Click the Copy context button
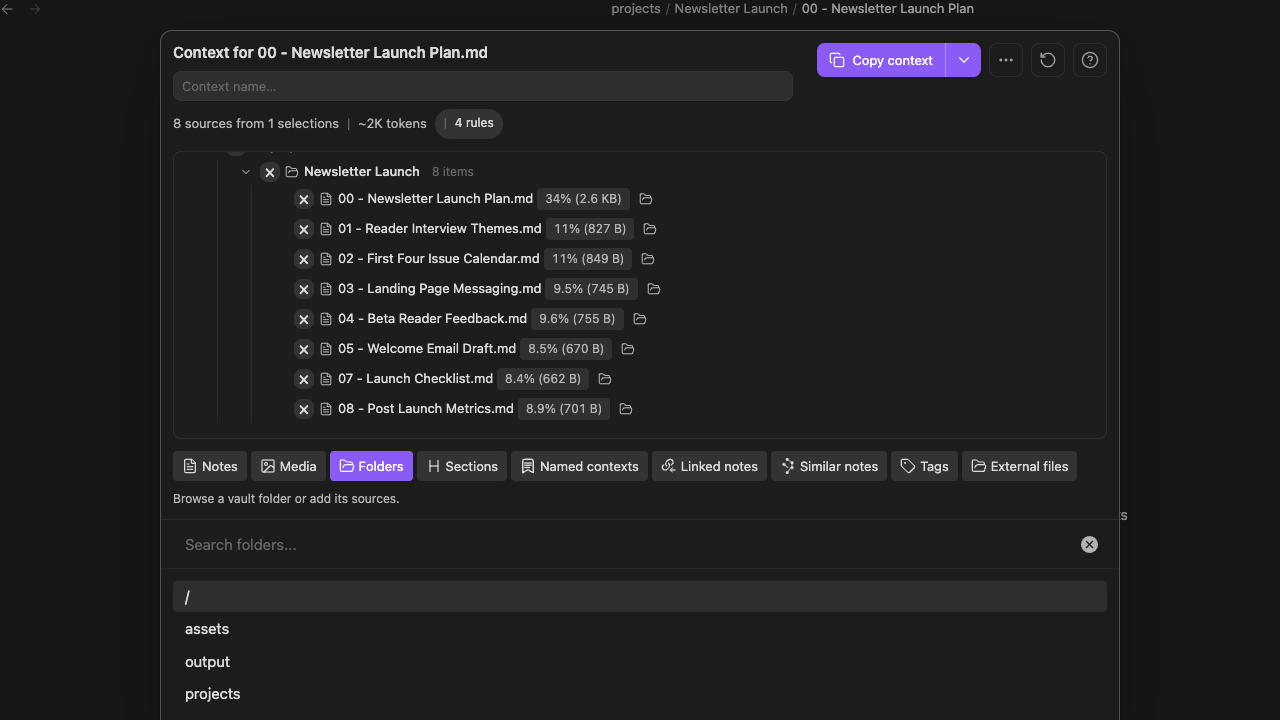This screenshot has width=1280, height=720. pos(881,60)
